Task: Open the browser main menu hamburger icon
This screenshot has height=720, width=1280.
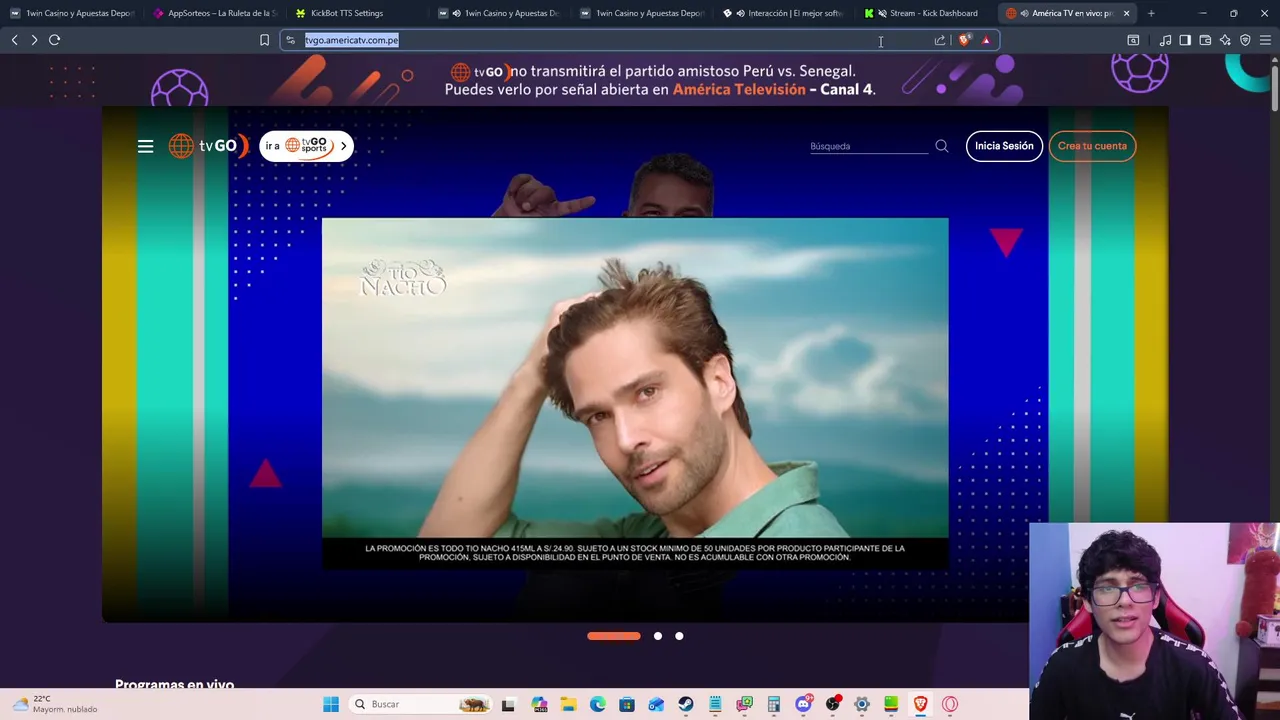Action: tap(1266, 40)
